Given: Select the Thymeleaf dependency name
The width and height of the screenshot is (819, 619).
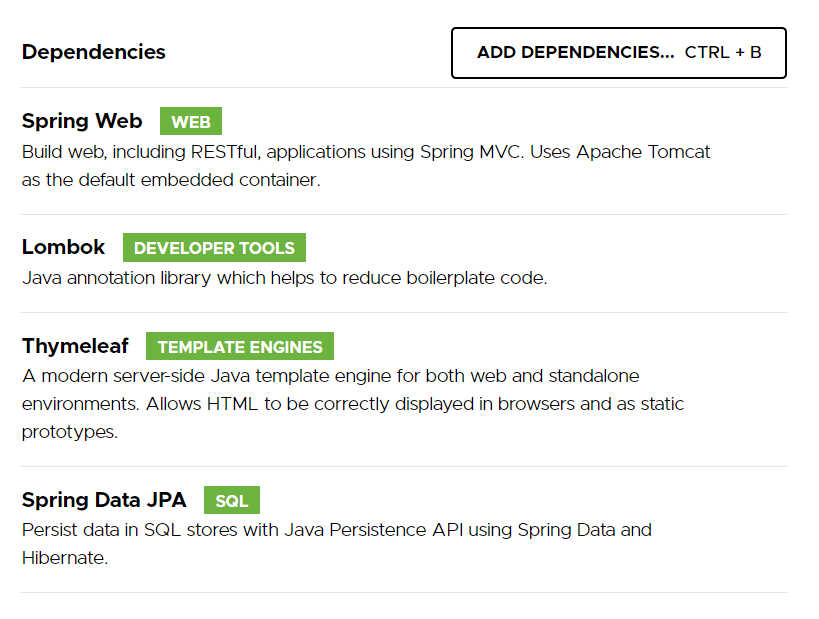Looking at the screenshot, I should (75, 346).
